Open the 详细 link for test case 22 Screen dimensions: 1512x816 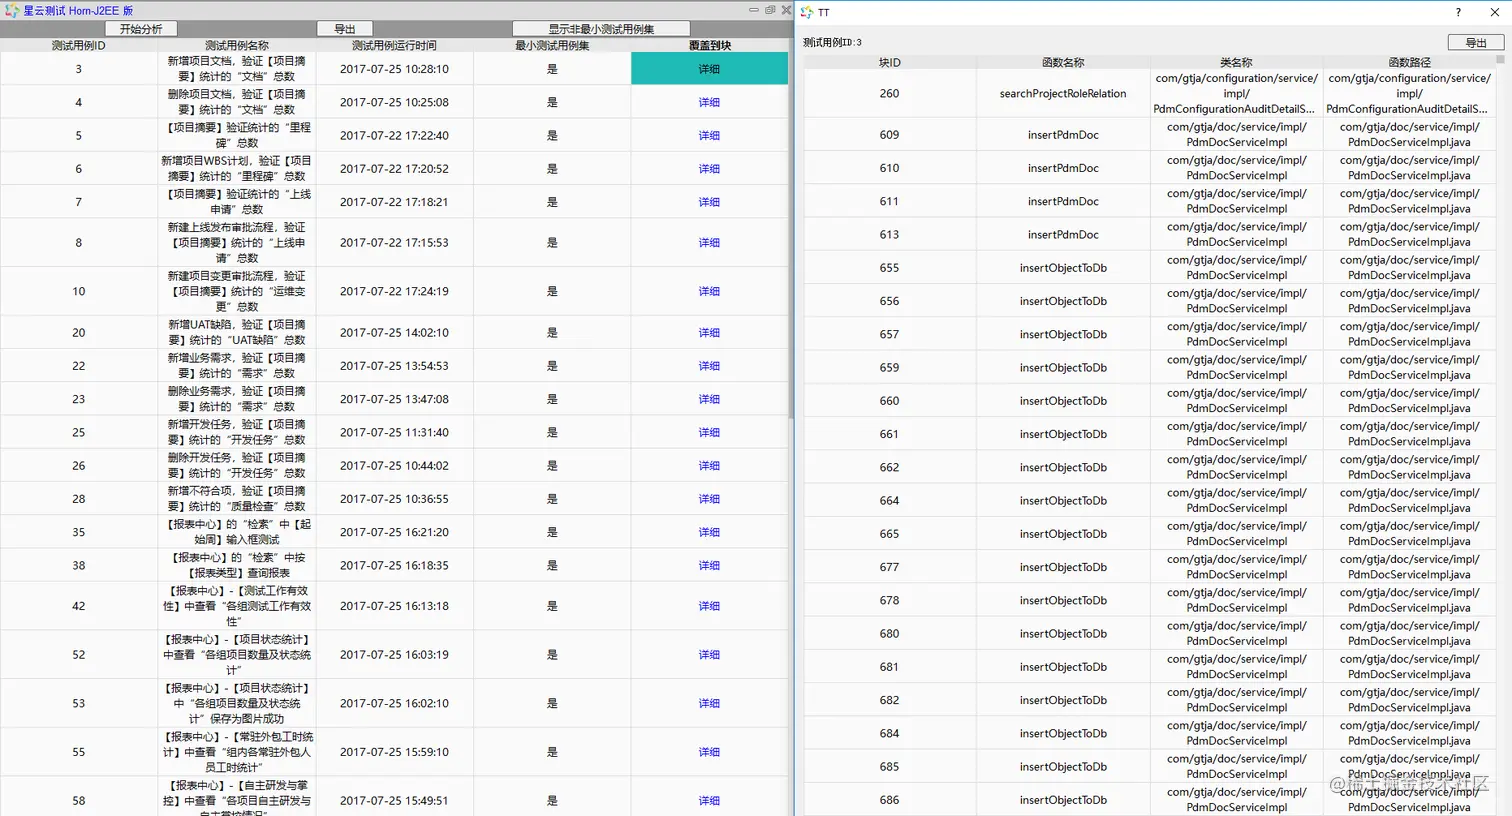coord(709,366)
